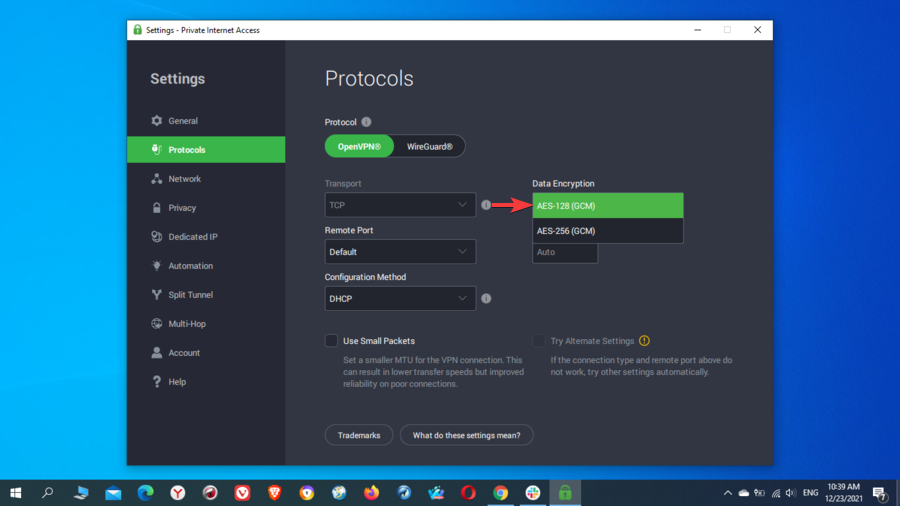
Task: Click the info icon next to Transport
Action: [x=486, y=205]
